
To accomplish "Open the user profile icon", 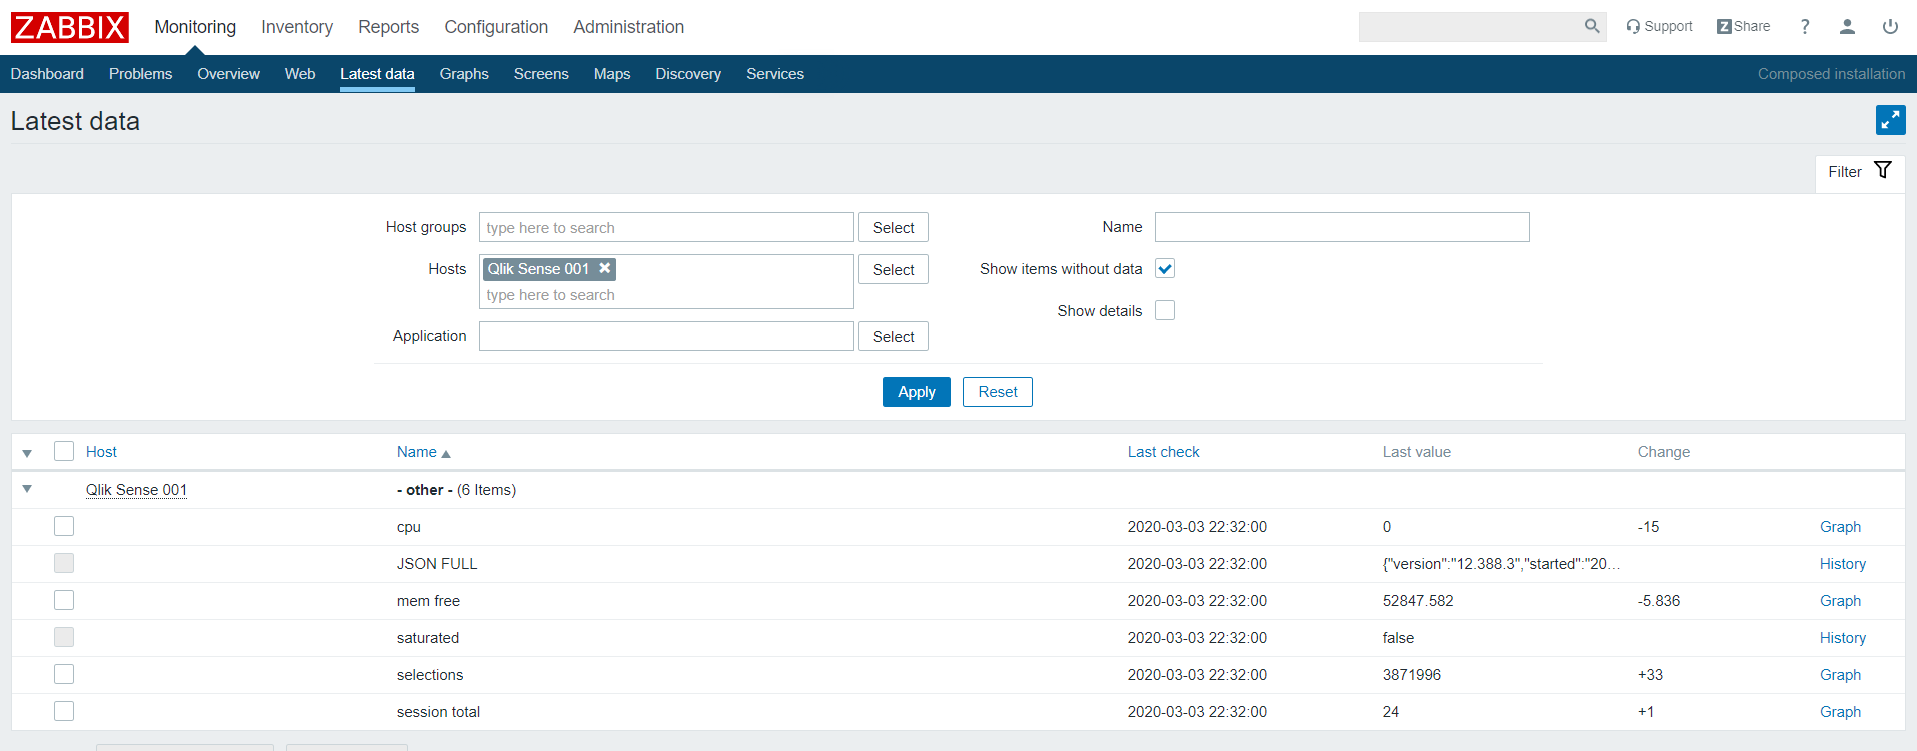I will pos(1847,27).
